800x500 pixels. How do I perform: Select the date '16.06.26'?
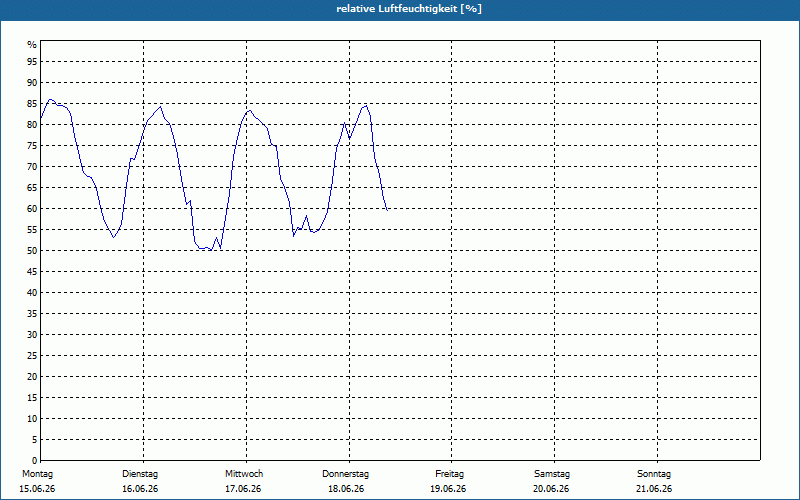pyautogui.click(x=140, y=489)
